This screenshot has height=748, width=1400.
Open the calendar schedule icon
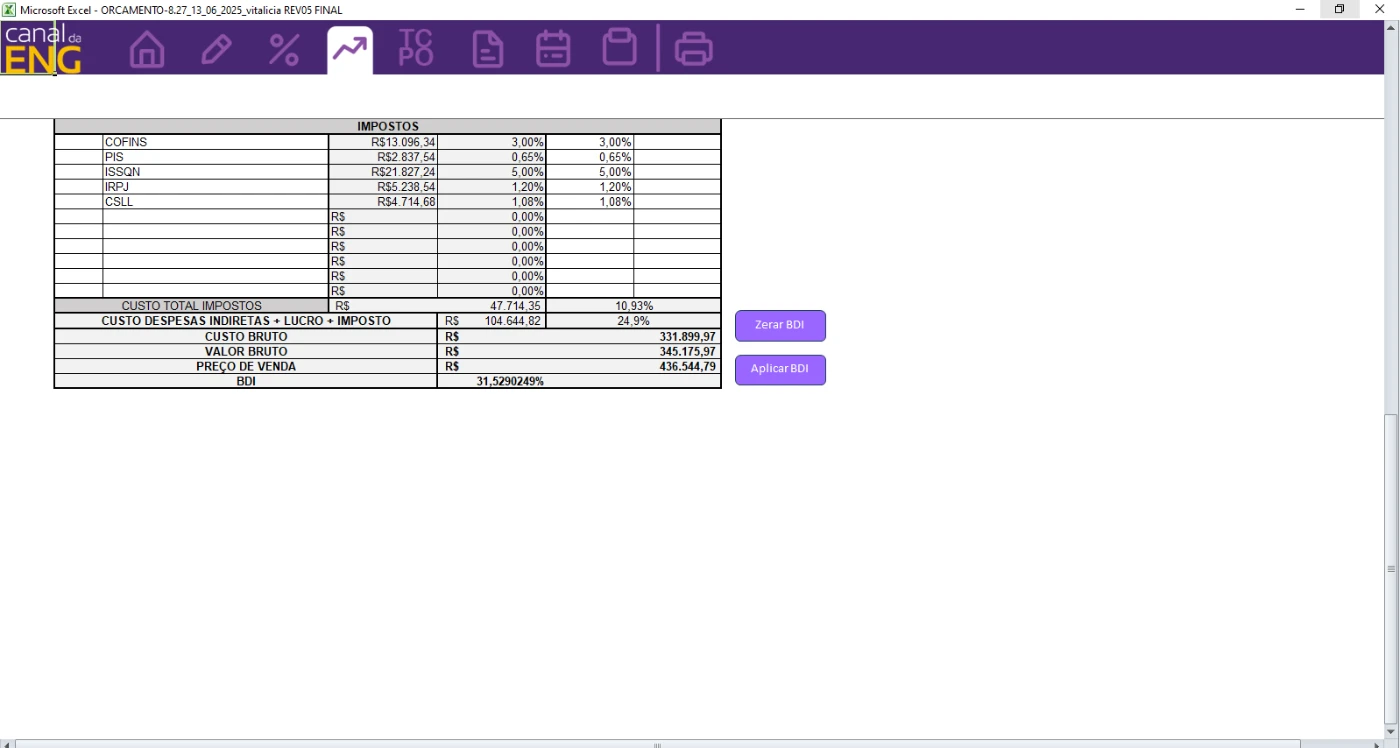553,49
